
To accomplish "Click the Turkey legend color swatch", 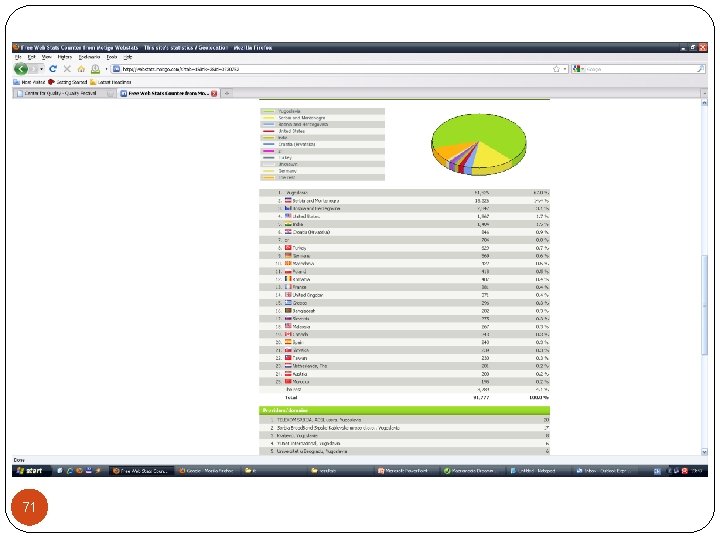I will 269,158.
